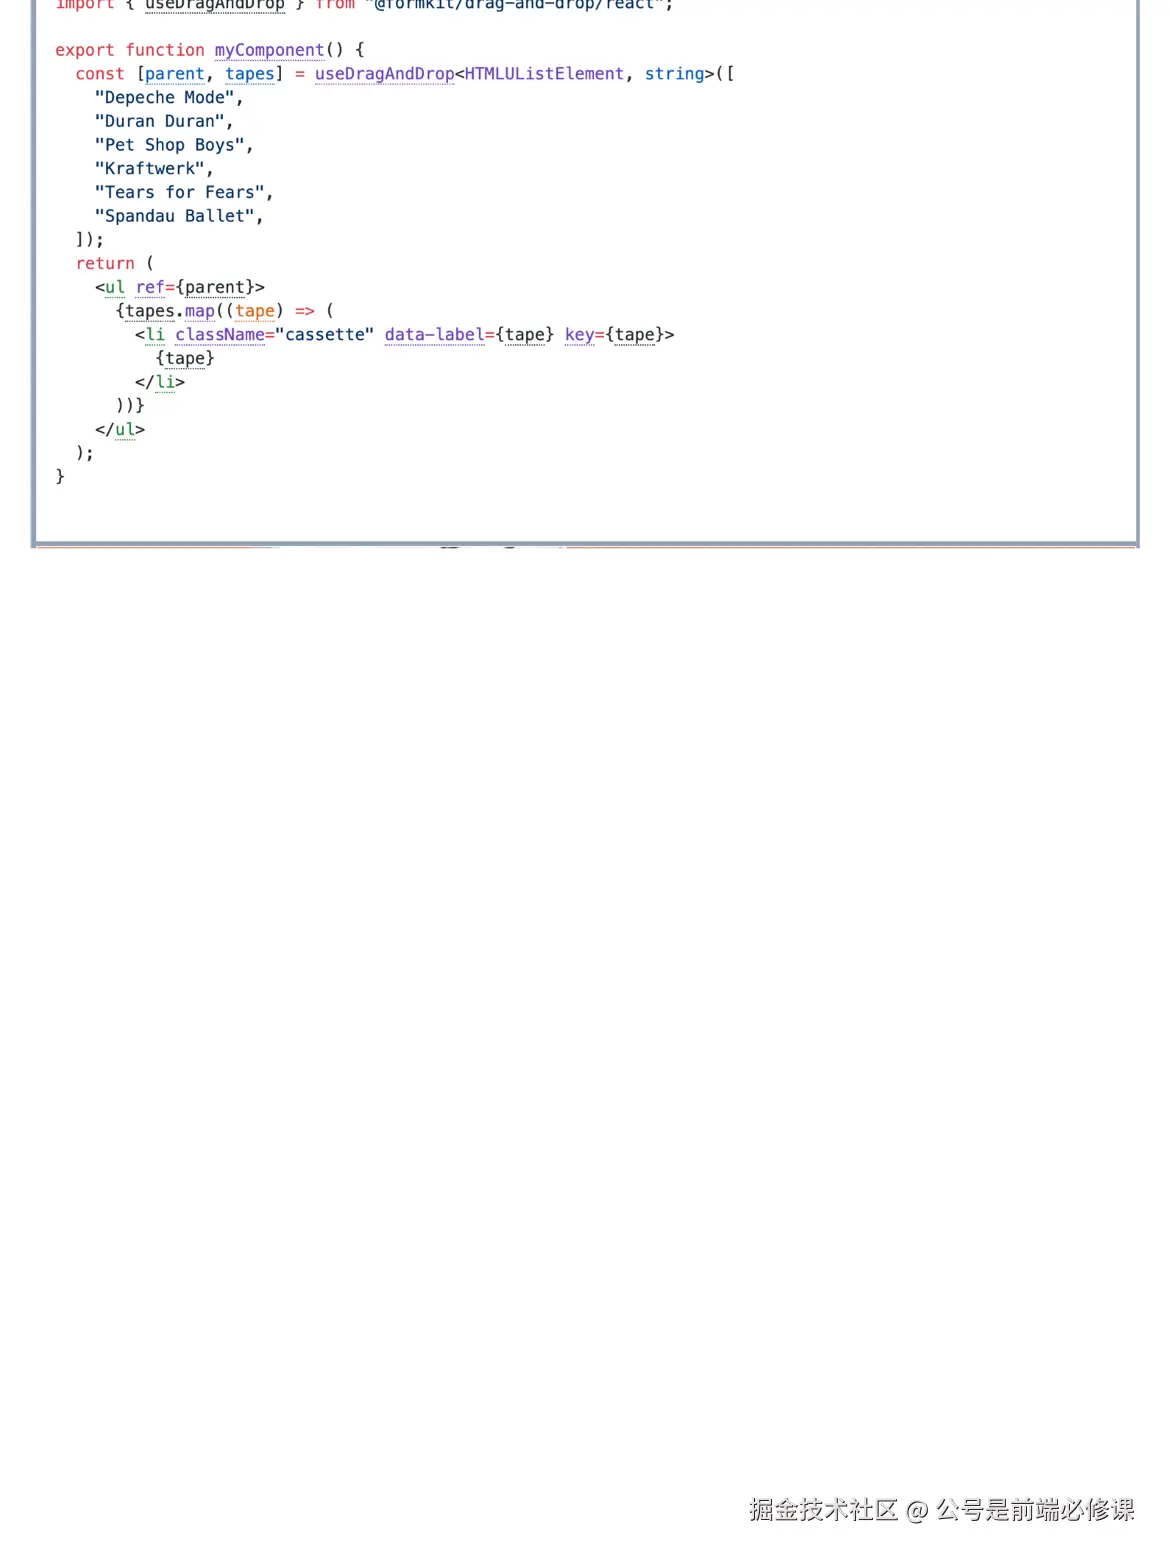Click the data-label attribute
Image resolution: width=1170 pixels, height=1559 pixels.
pyautogui.click(x=434, y=335)
